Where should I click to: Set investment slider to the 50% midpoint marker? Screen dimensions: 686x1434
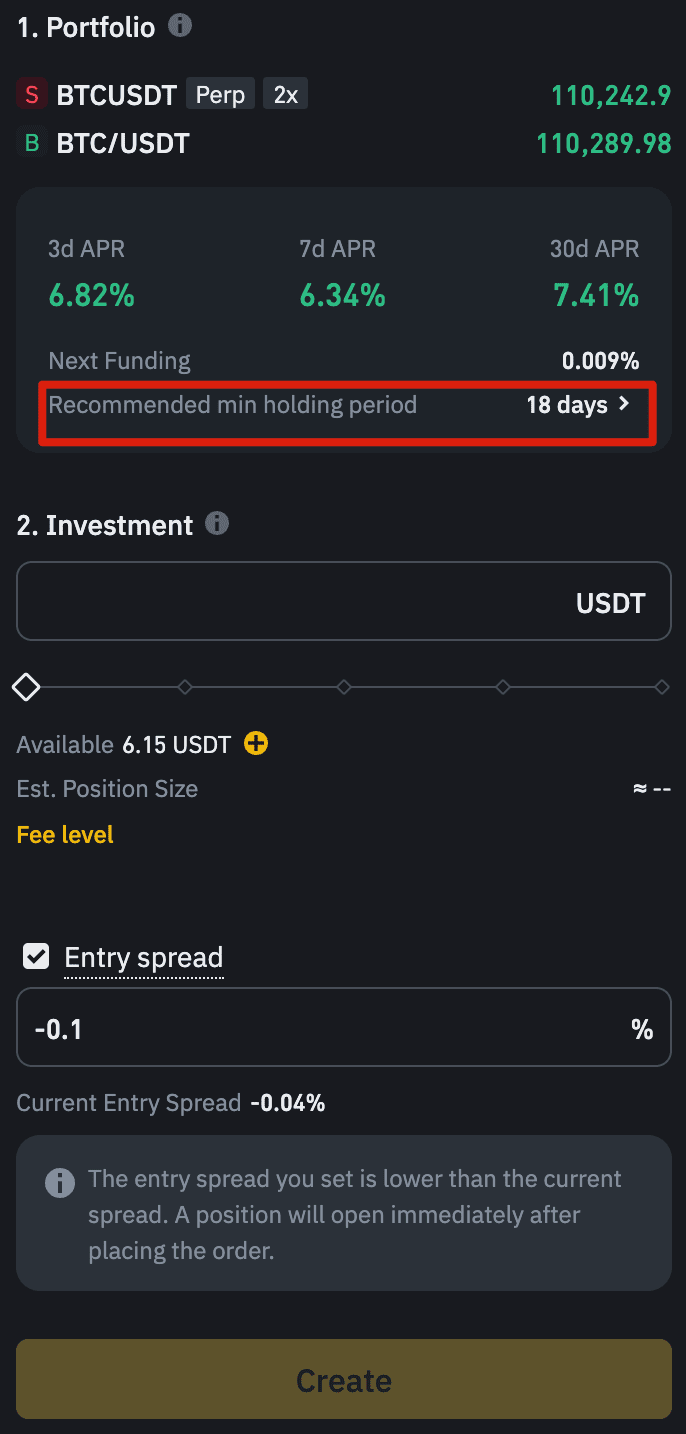(344, 687)
